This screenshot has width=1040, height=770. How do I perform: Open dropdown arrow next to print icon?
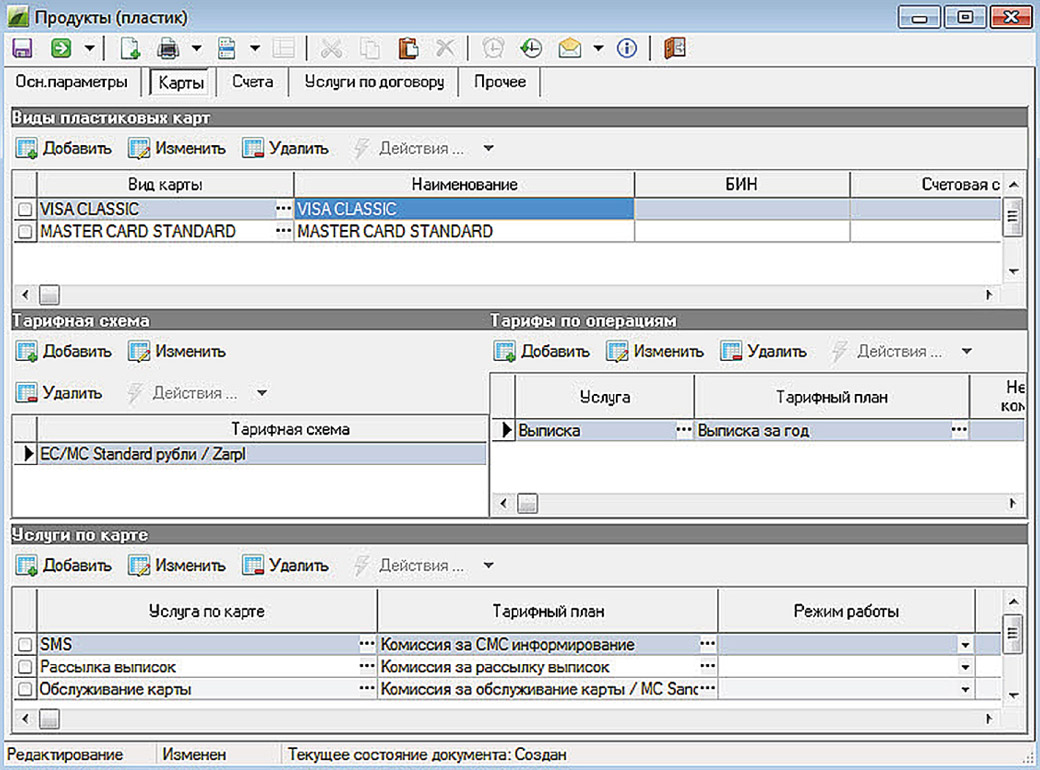pos(197,48)
